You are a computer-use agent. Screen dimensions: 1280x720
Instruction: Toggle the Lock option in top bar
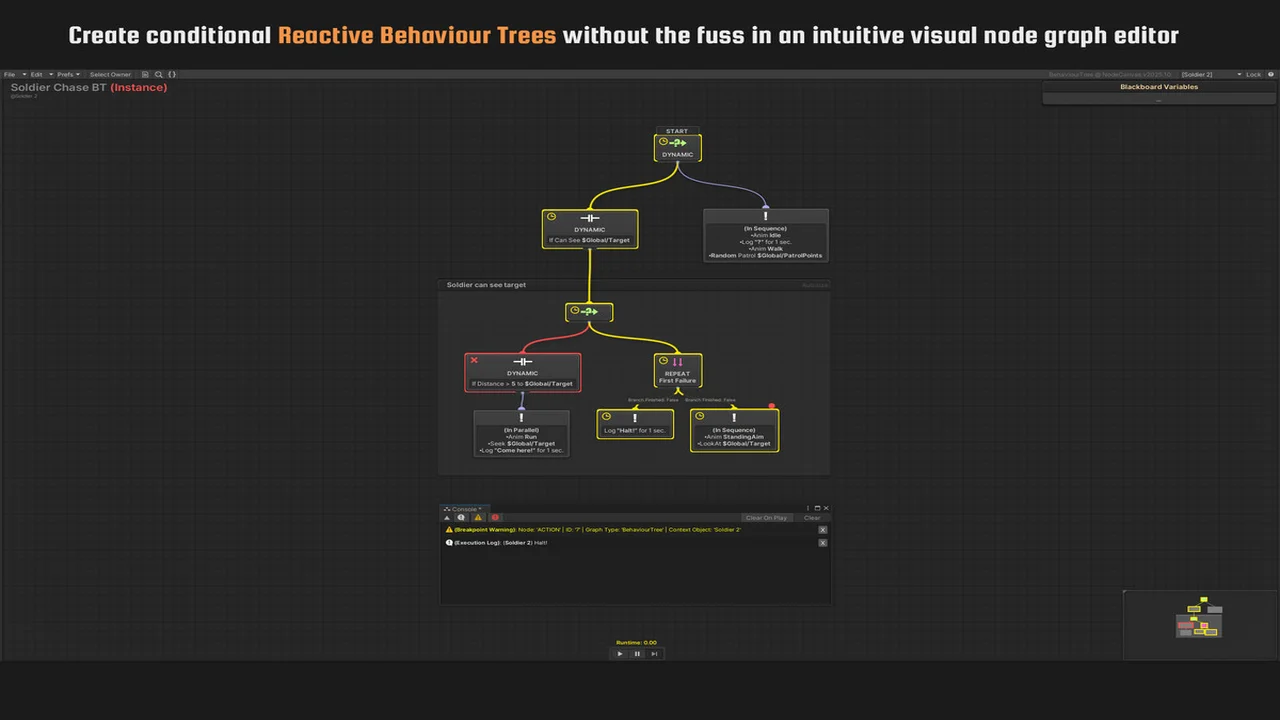tap(1252, 74)
